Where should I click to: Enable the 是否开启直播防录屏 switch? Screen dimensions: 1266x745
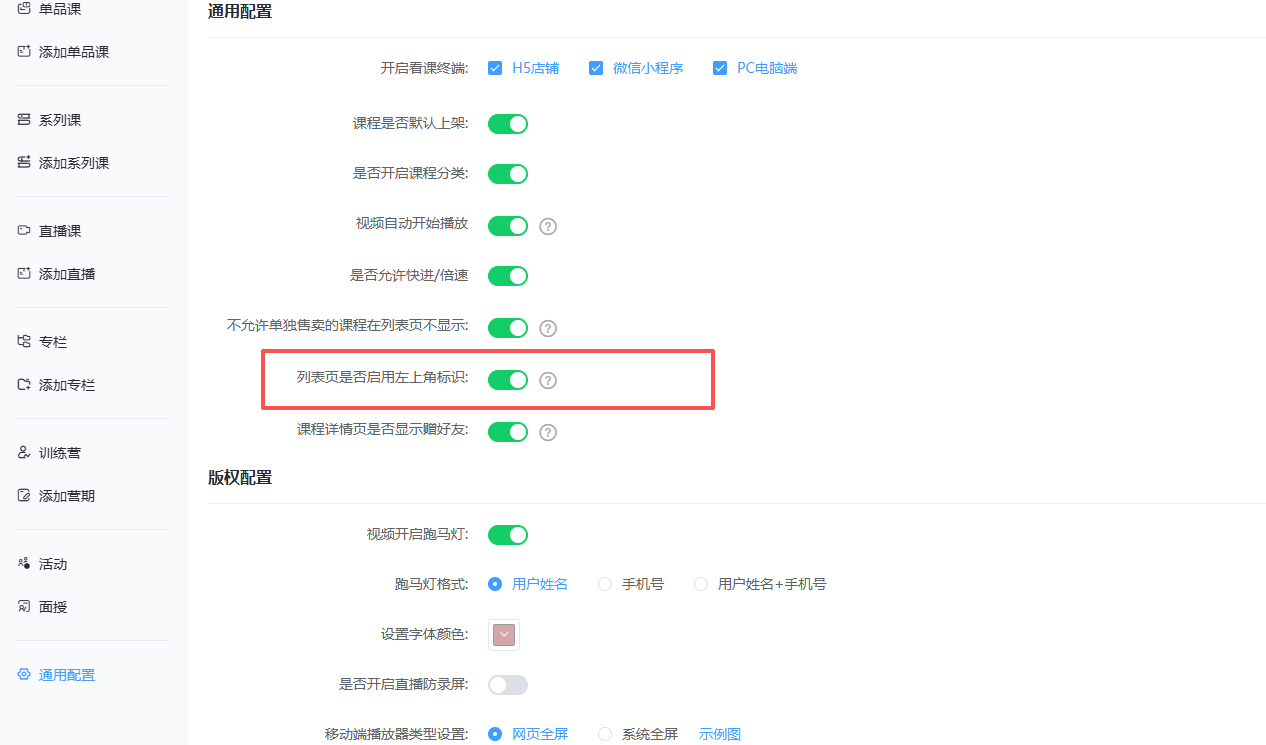[x=507, y=685]
